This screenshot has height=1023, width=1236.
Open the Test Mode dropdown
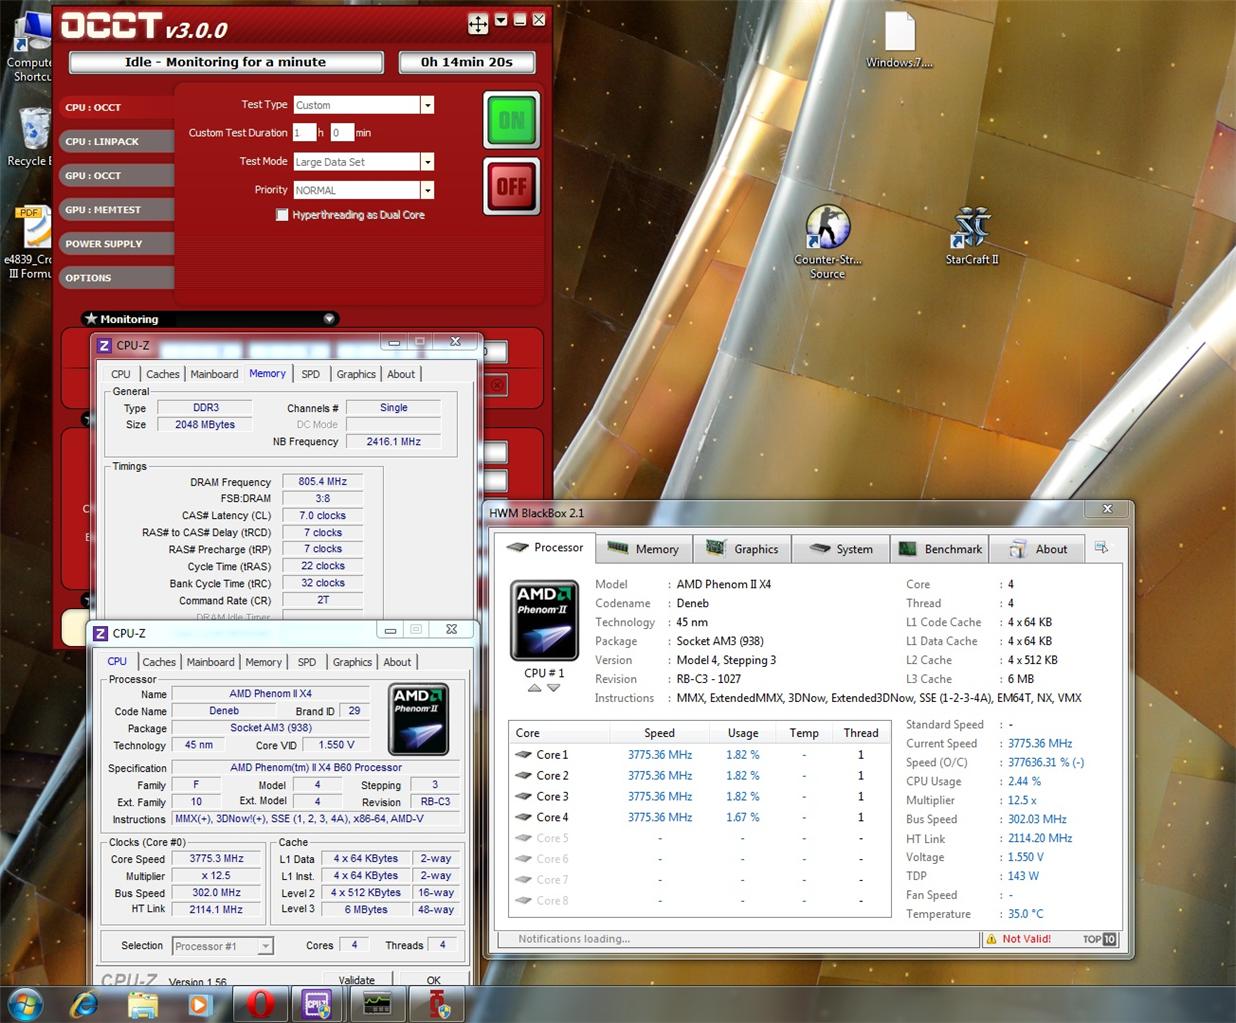(427, 162)
